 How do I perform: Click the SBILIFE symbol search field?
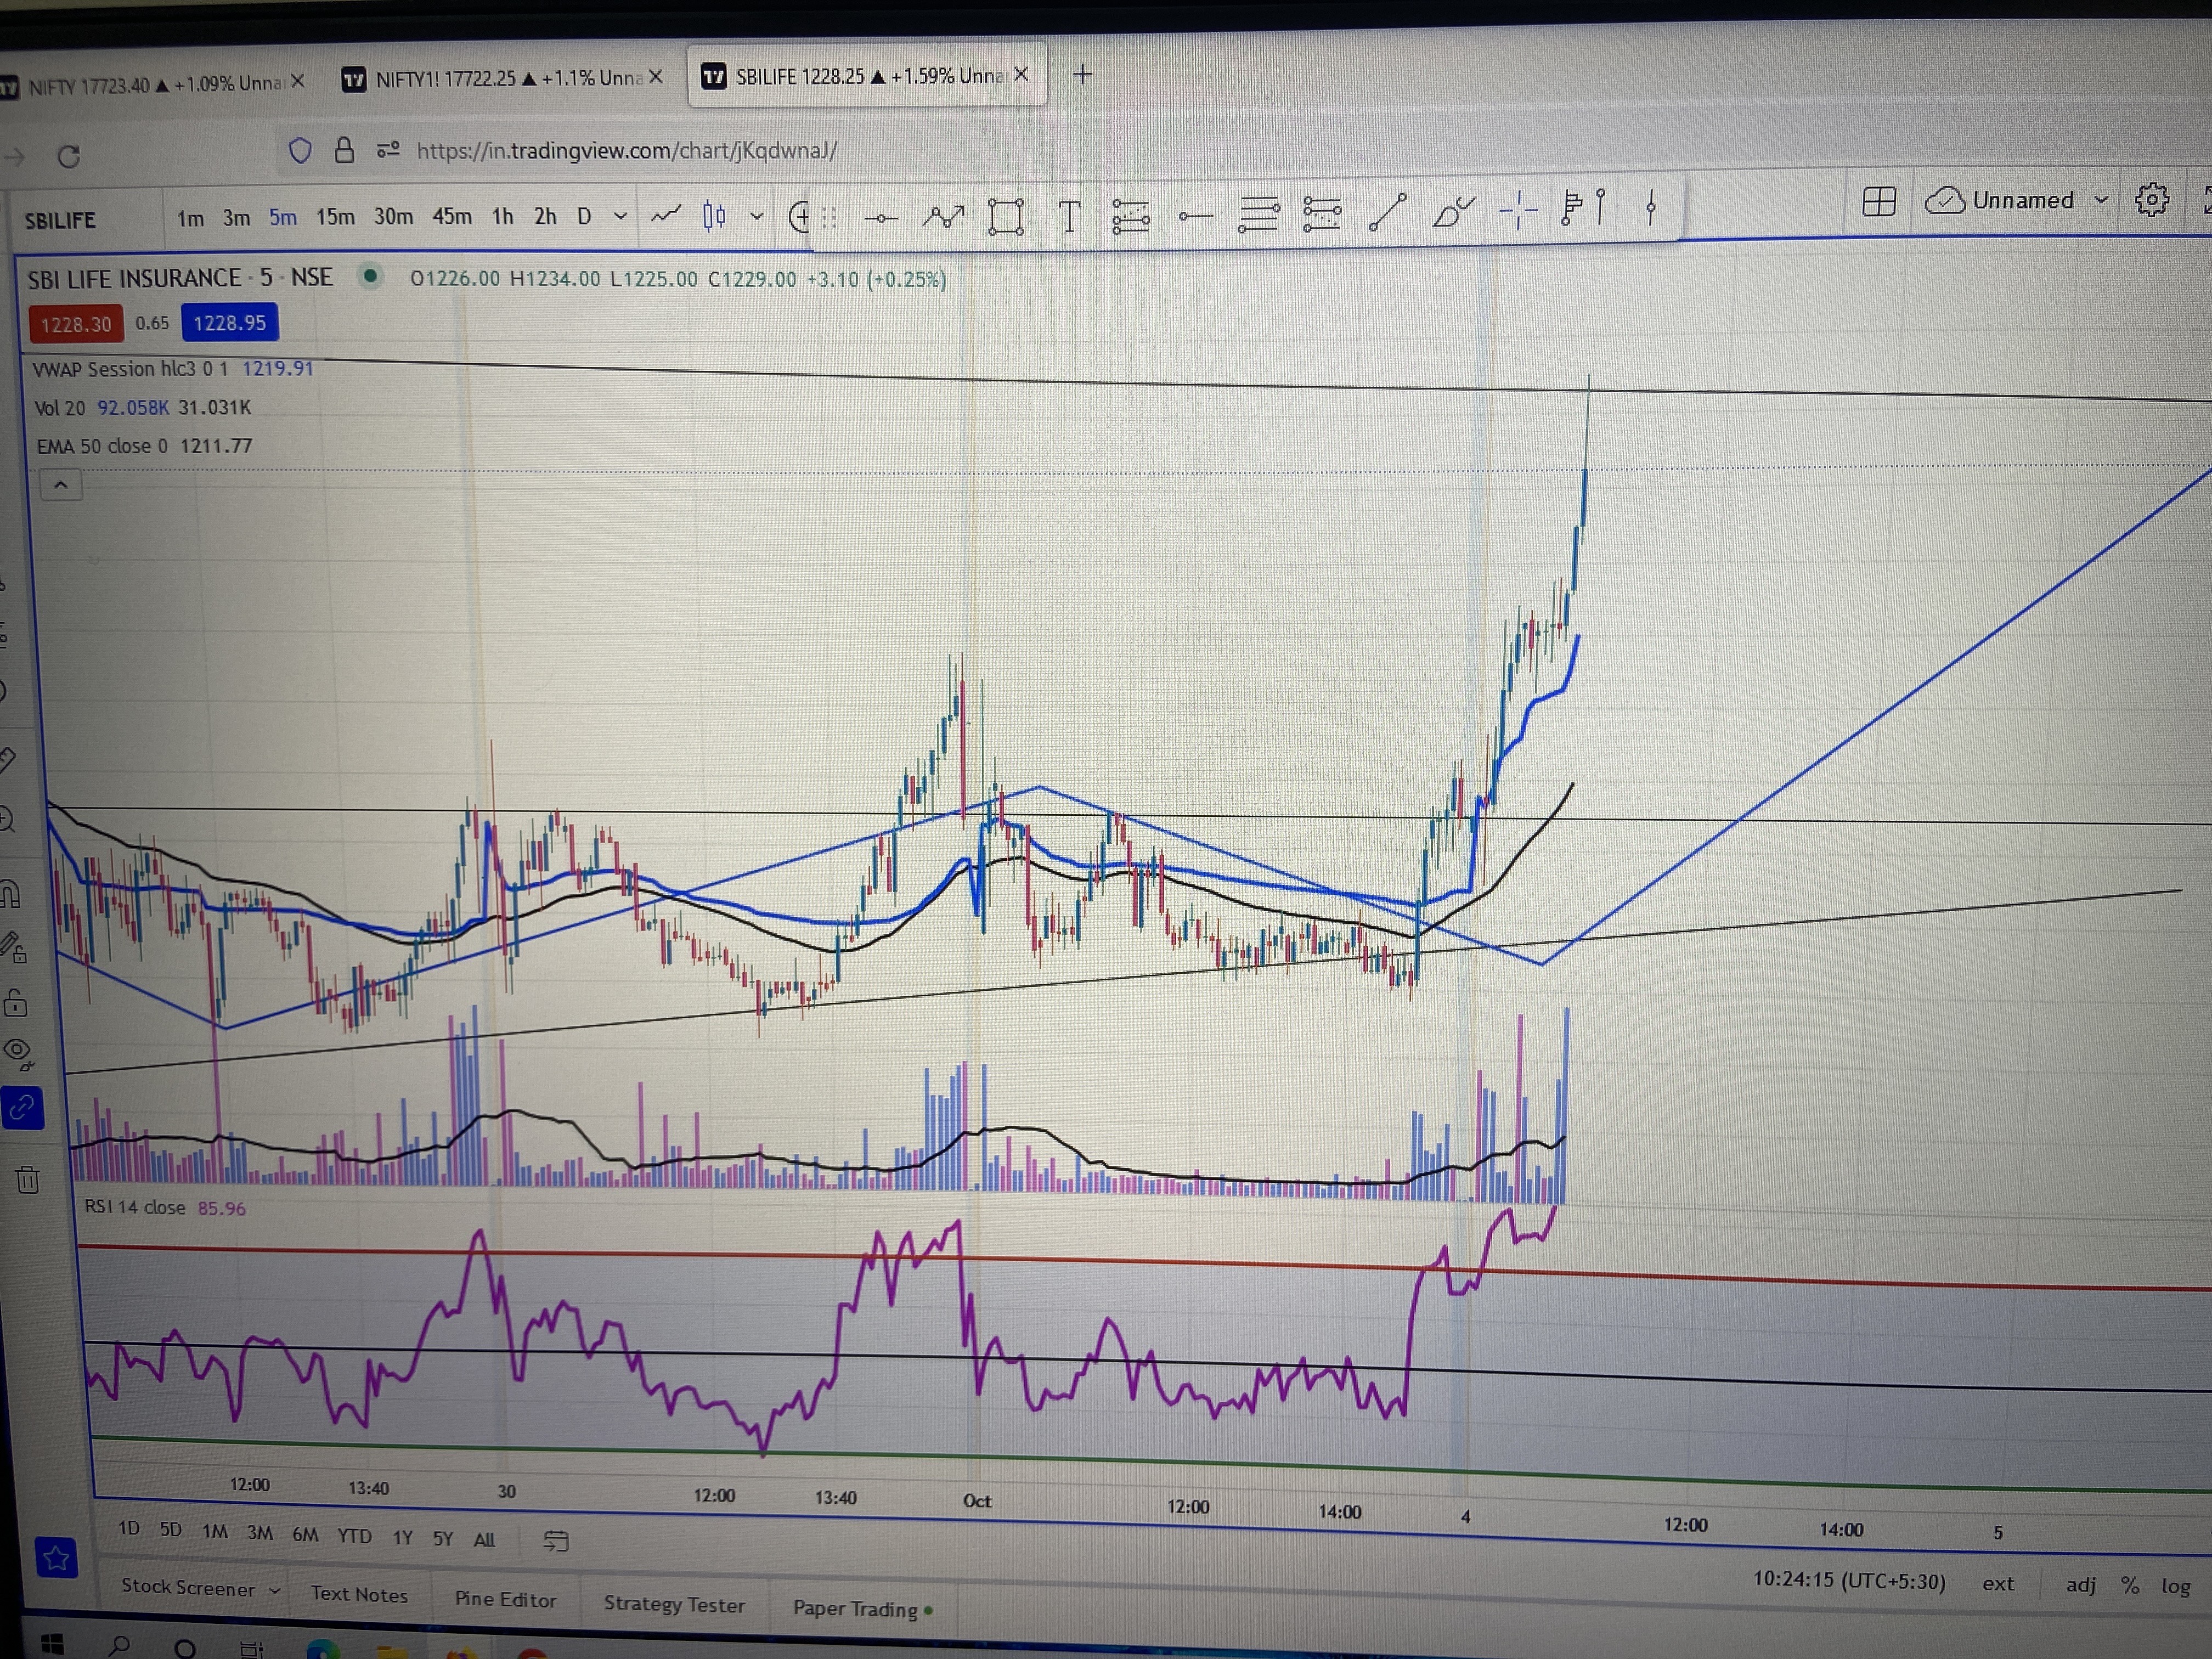pyautogui.click(x=60, y=220)
